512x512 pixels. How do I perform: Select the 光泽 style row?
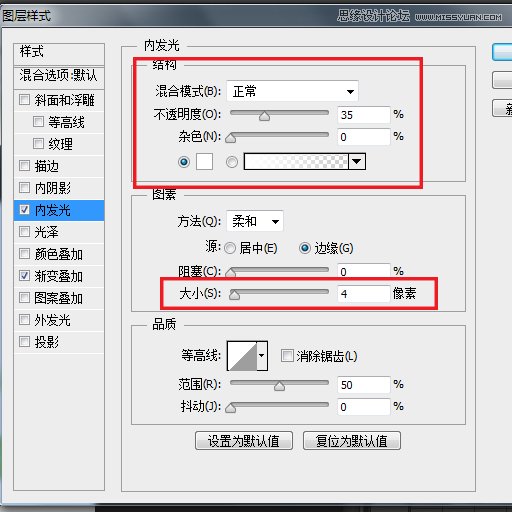click(x=59, y=232)
